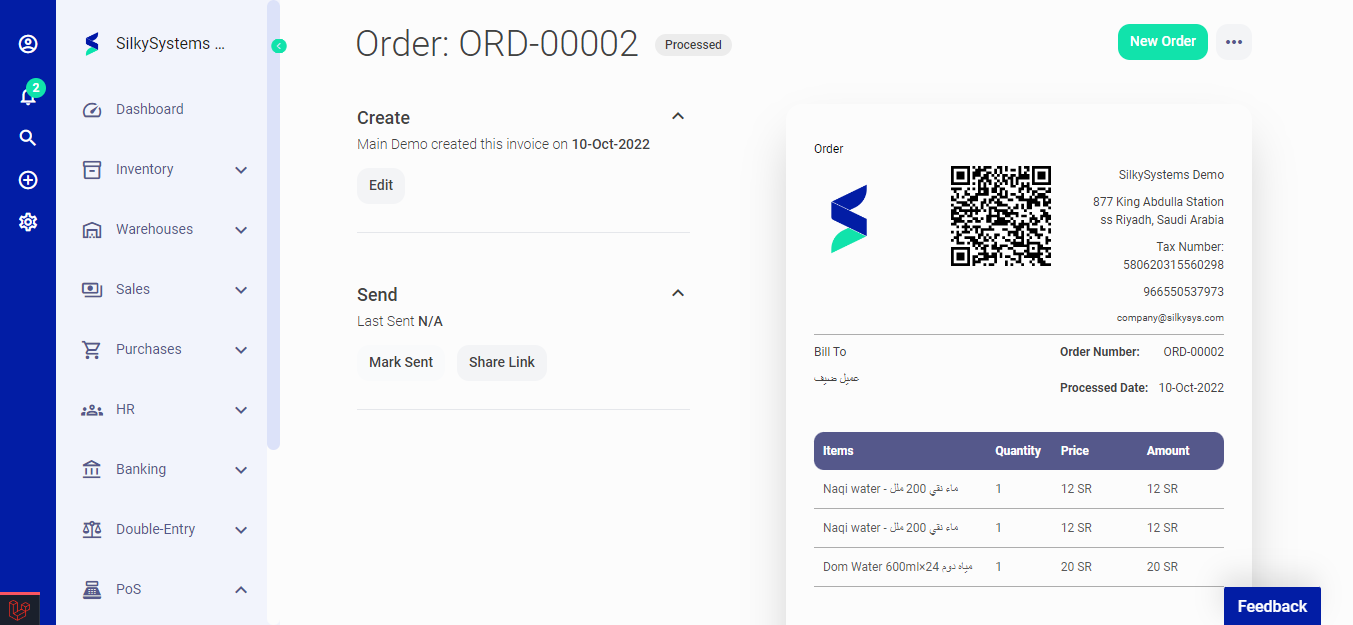Click the quick-add plus icon
The height and width of the screenshot is (625, 1353).
pyautogui.click(x=27, y=180)
